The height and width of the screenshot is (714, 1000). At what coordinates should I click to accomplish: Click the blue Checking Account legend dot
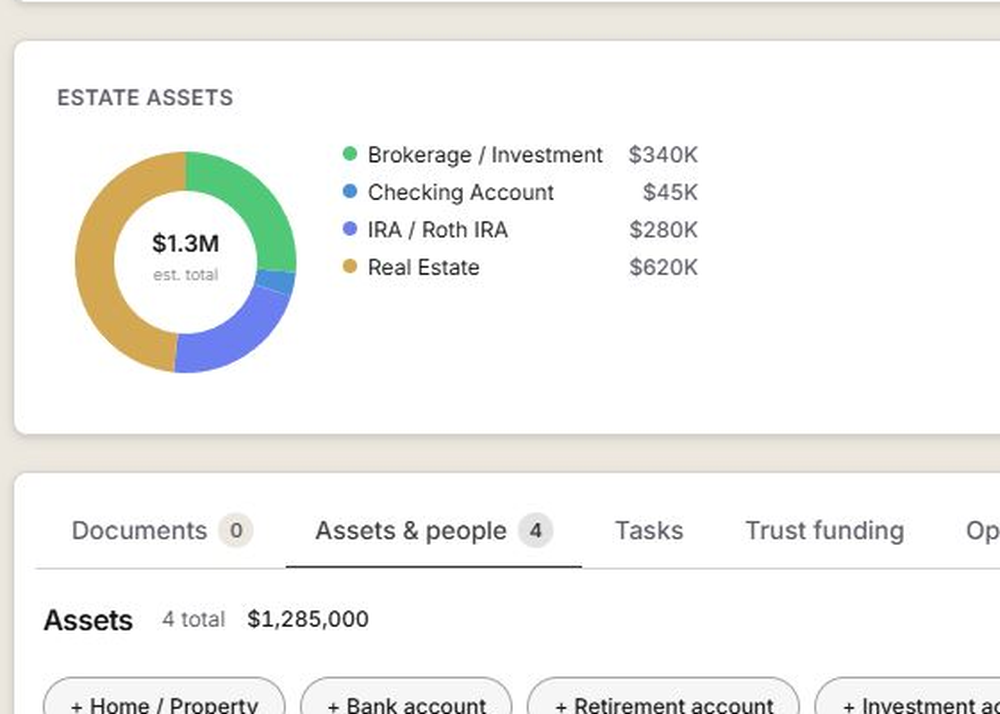[x=349, y=191]
